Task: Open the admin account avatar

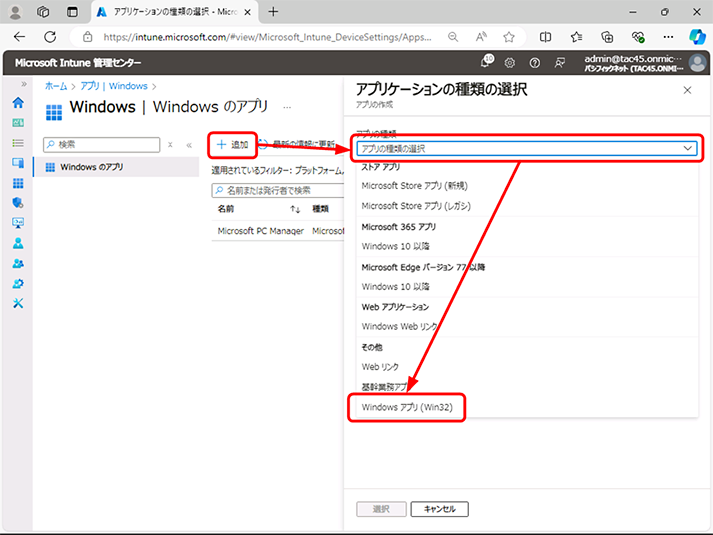Action: [x=697, y=63]
